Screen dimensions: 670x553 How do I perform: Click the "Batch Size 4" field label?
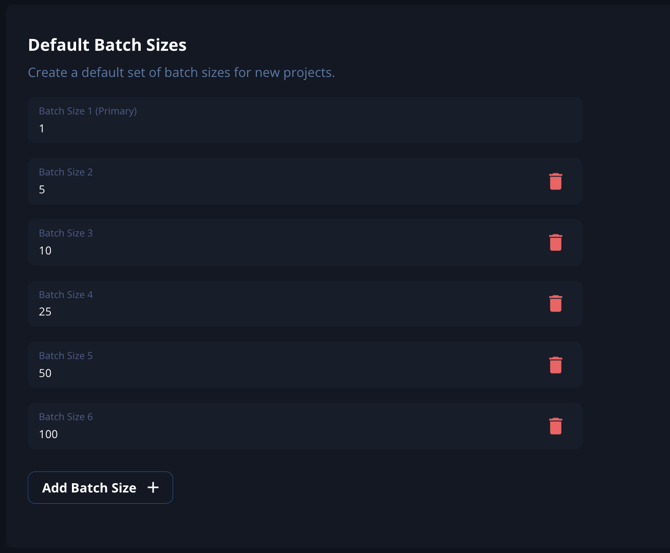[66, 295]
